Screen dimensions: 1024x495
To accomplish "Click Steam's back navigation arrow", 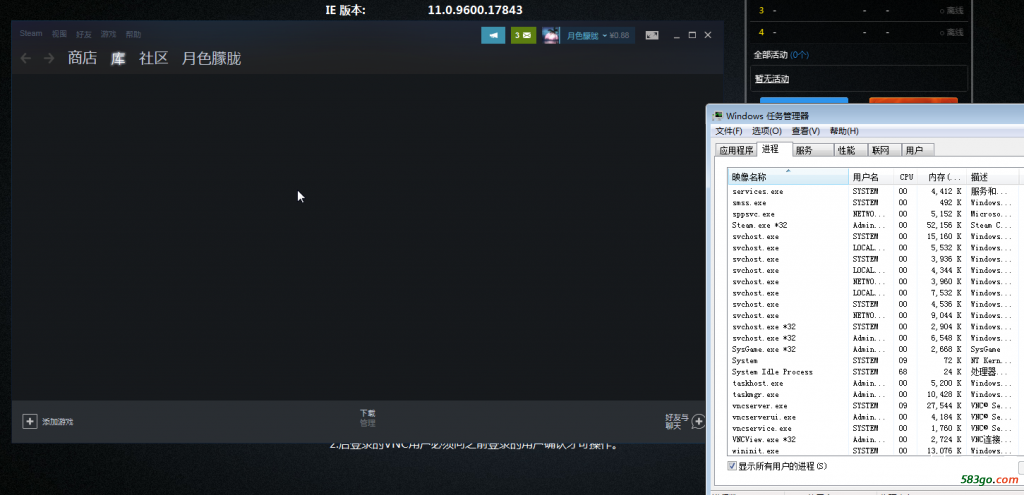I will tap(25, 59).
